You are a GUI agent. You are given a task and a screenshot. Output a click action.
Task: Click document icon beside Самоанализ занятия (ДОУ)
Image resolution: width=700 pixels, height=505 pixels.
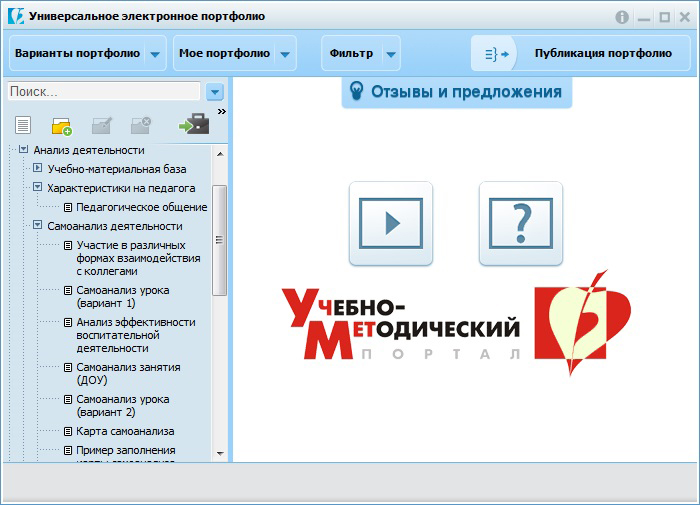(x=68, y=367)
